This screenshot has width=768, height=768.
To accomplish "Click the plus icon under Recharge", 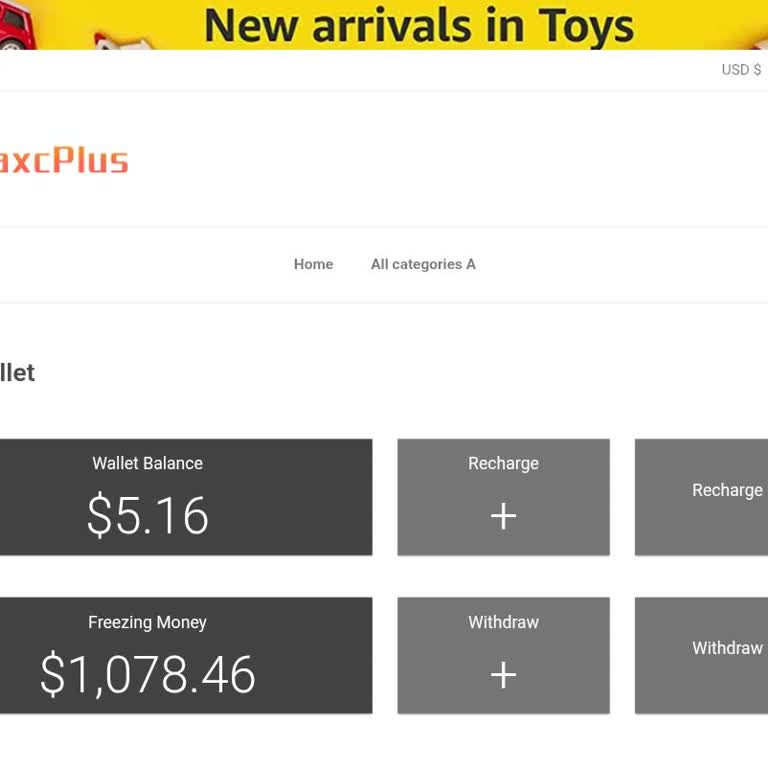I will coord(503,516).
